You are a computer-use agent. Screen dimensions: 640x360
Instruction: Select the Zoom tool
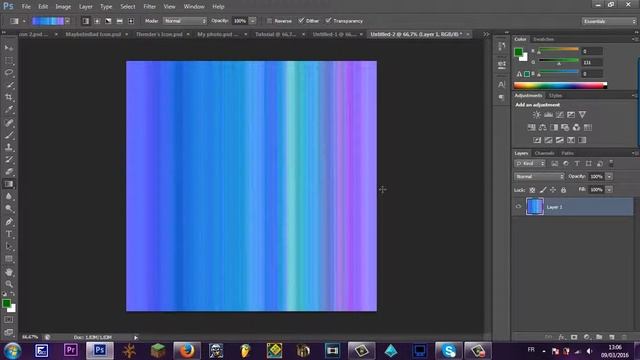[x=9, y=284]
